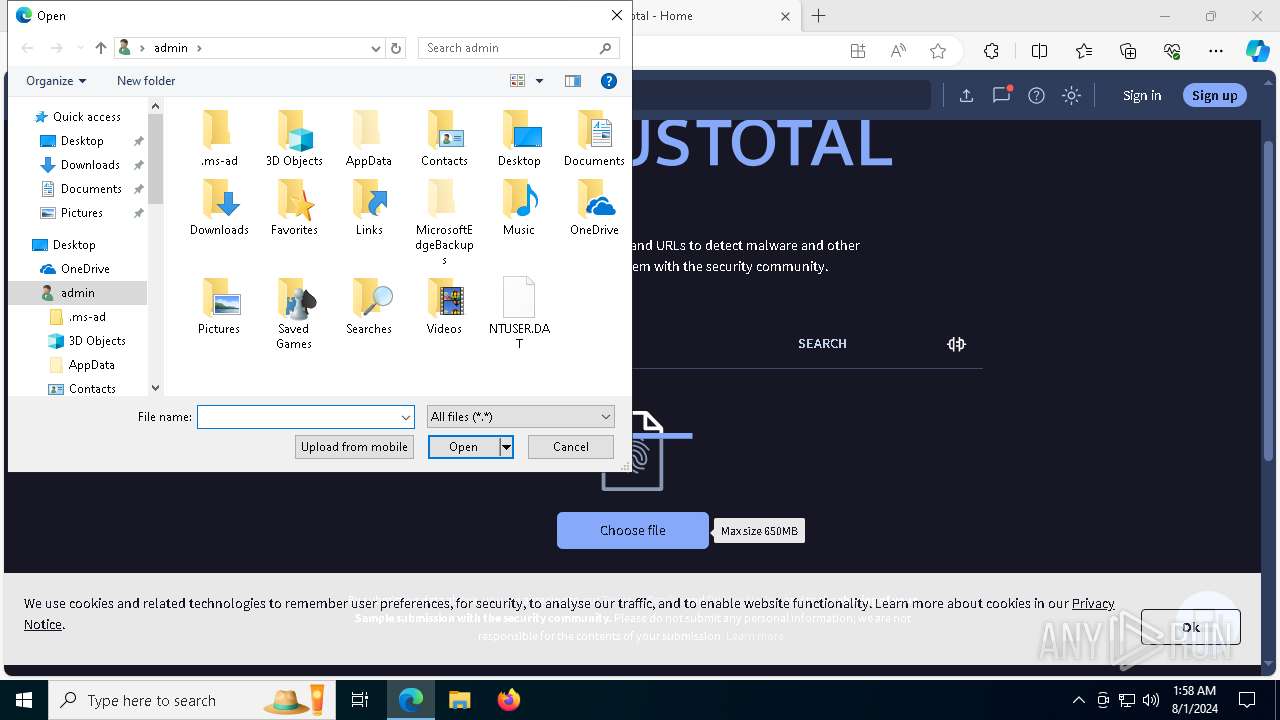Cancel the Open dialog

[x=571, y=447]
